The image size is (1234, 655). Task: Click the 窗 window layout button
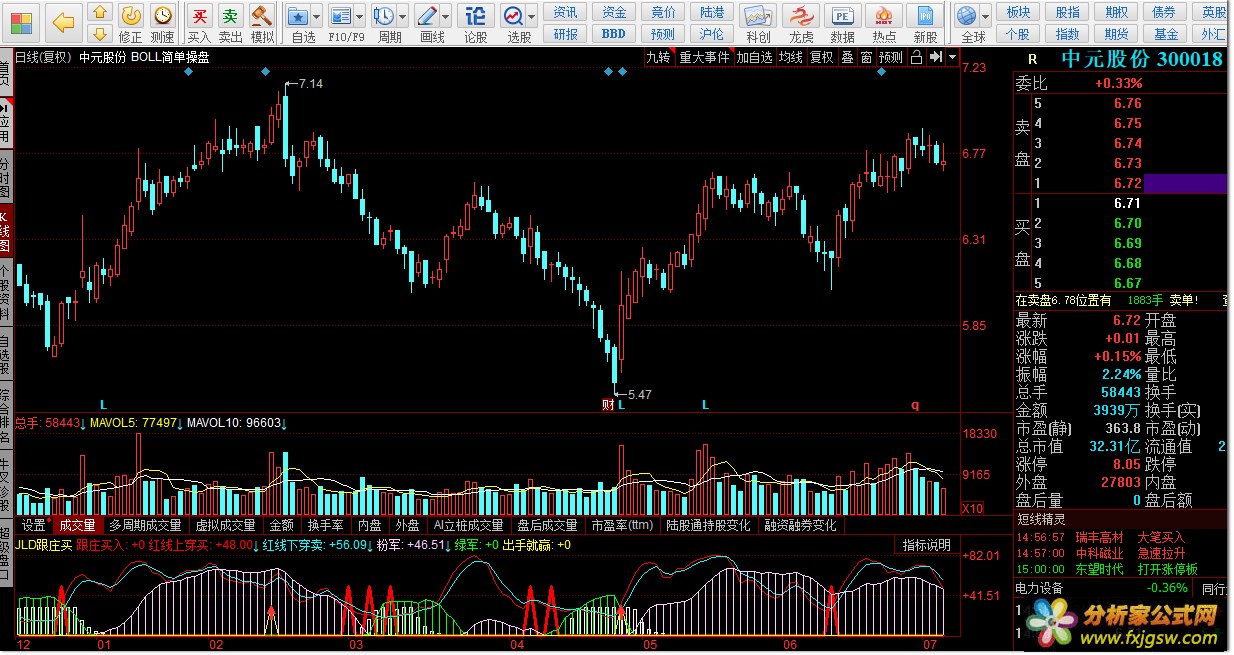click(866, 57)
